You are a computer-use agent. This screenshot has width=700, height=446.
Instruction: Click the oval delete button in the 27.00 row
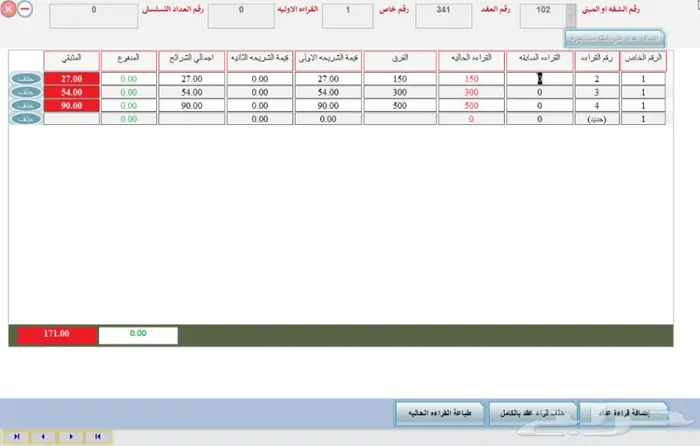tap(26, 79)
